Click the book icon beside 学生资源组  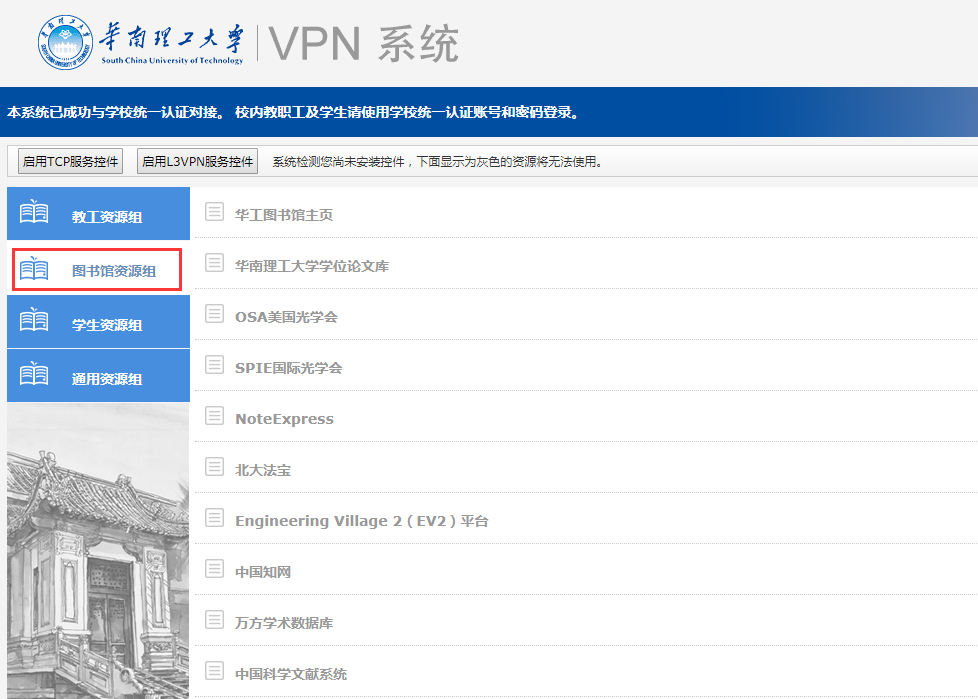coord(34,319)
